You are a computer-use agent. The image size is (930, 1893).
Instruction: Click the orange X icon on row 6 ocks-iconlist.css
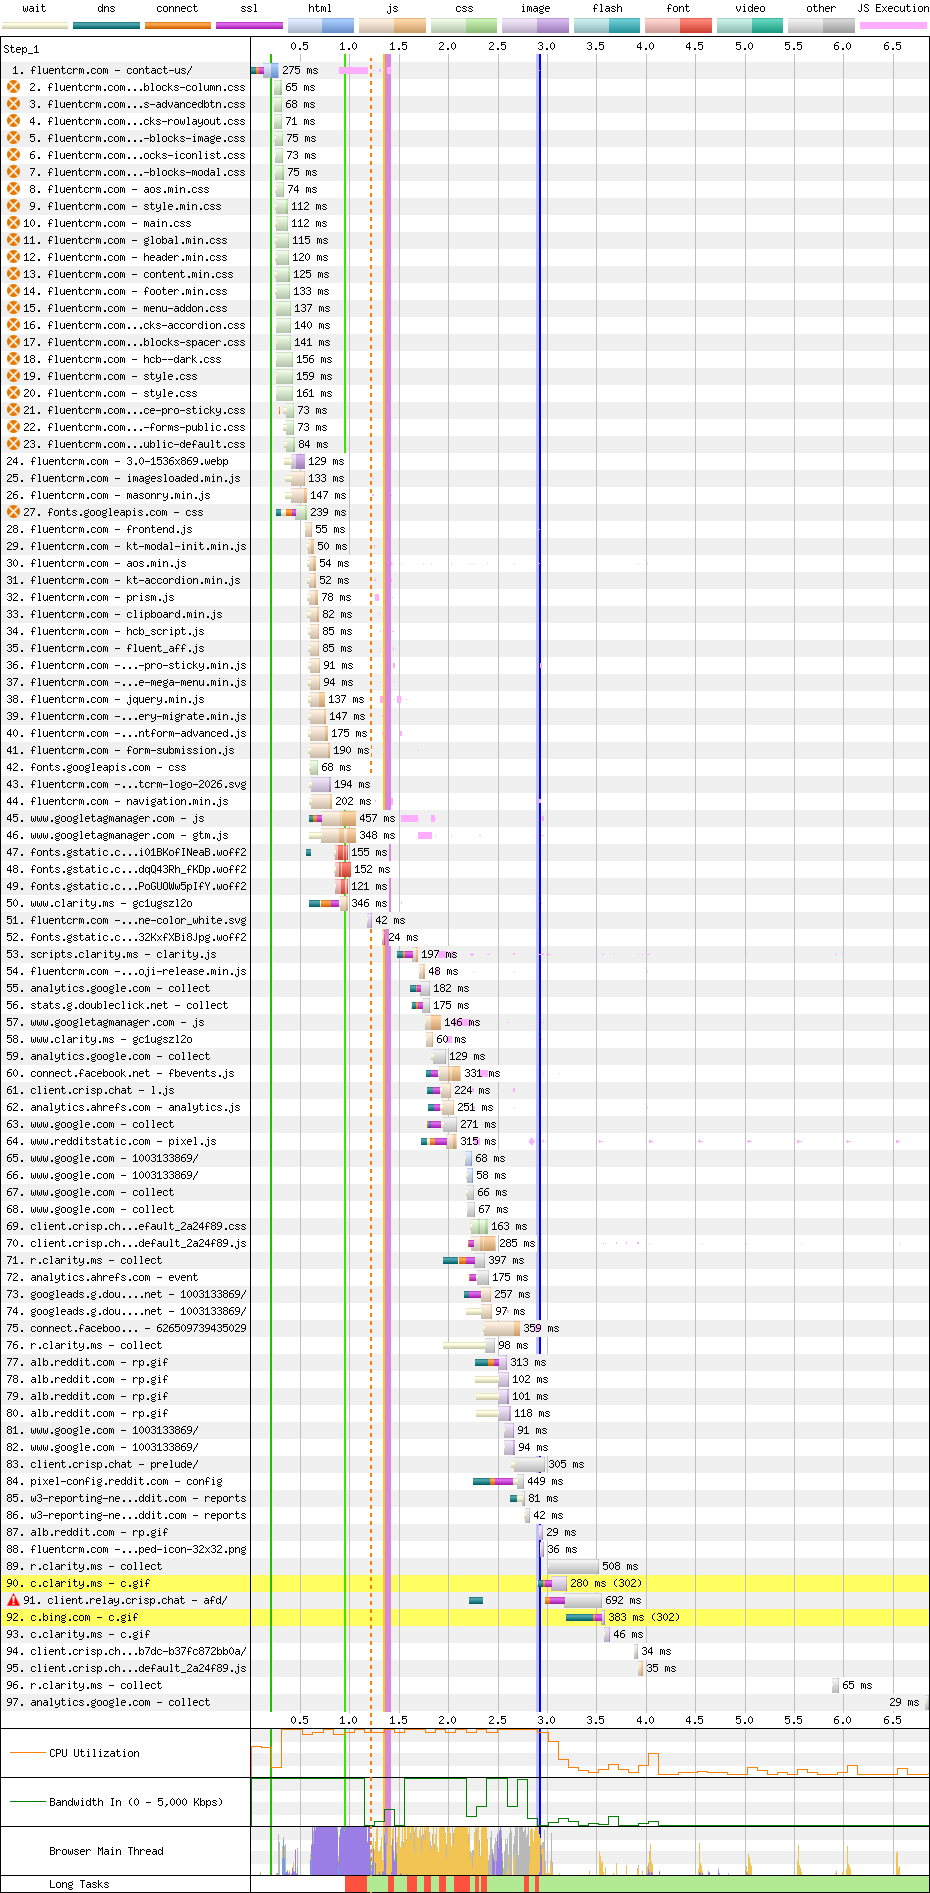[x=14, y=155]
